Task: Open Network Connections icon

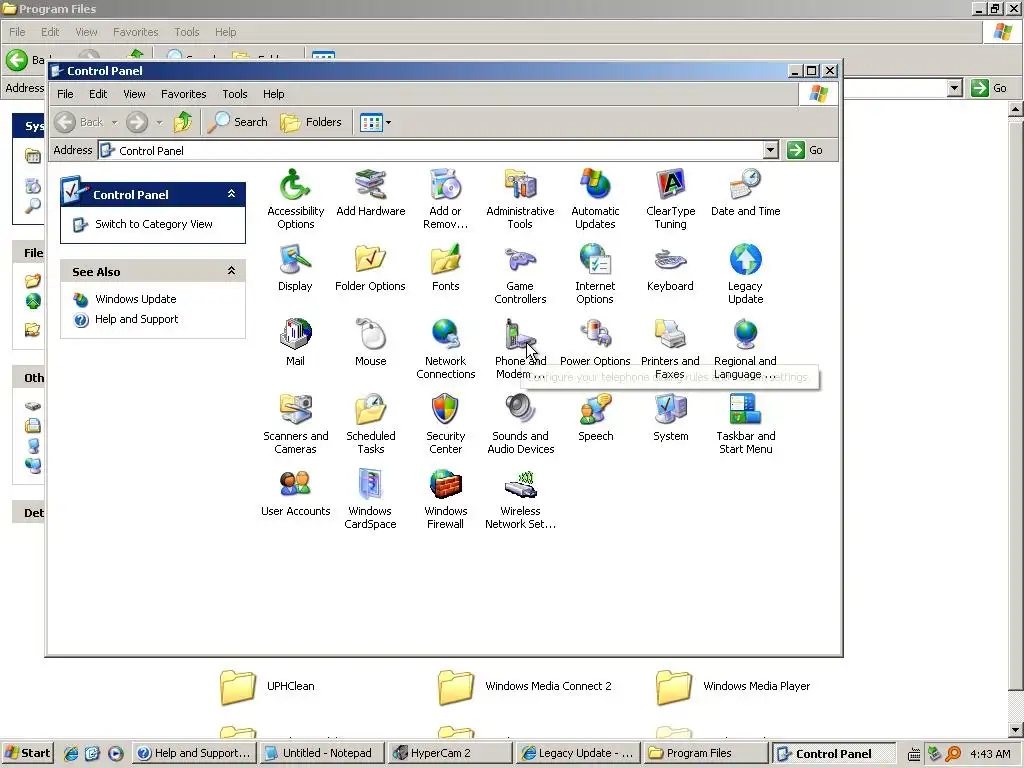Action: click(445, 335)
